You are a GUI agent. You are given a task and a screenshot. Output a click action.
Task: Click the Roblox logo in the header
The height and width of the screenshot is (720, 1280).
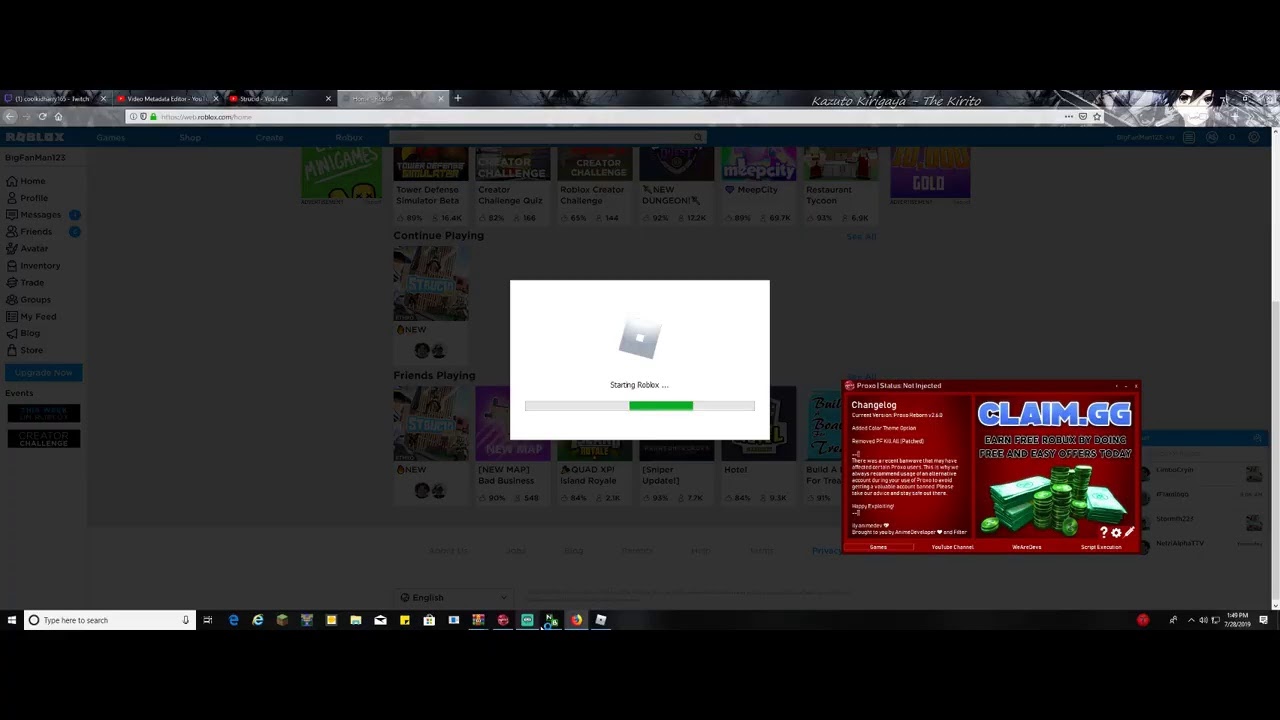pyautogui.click(x=34, y=137)
